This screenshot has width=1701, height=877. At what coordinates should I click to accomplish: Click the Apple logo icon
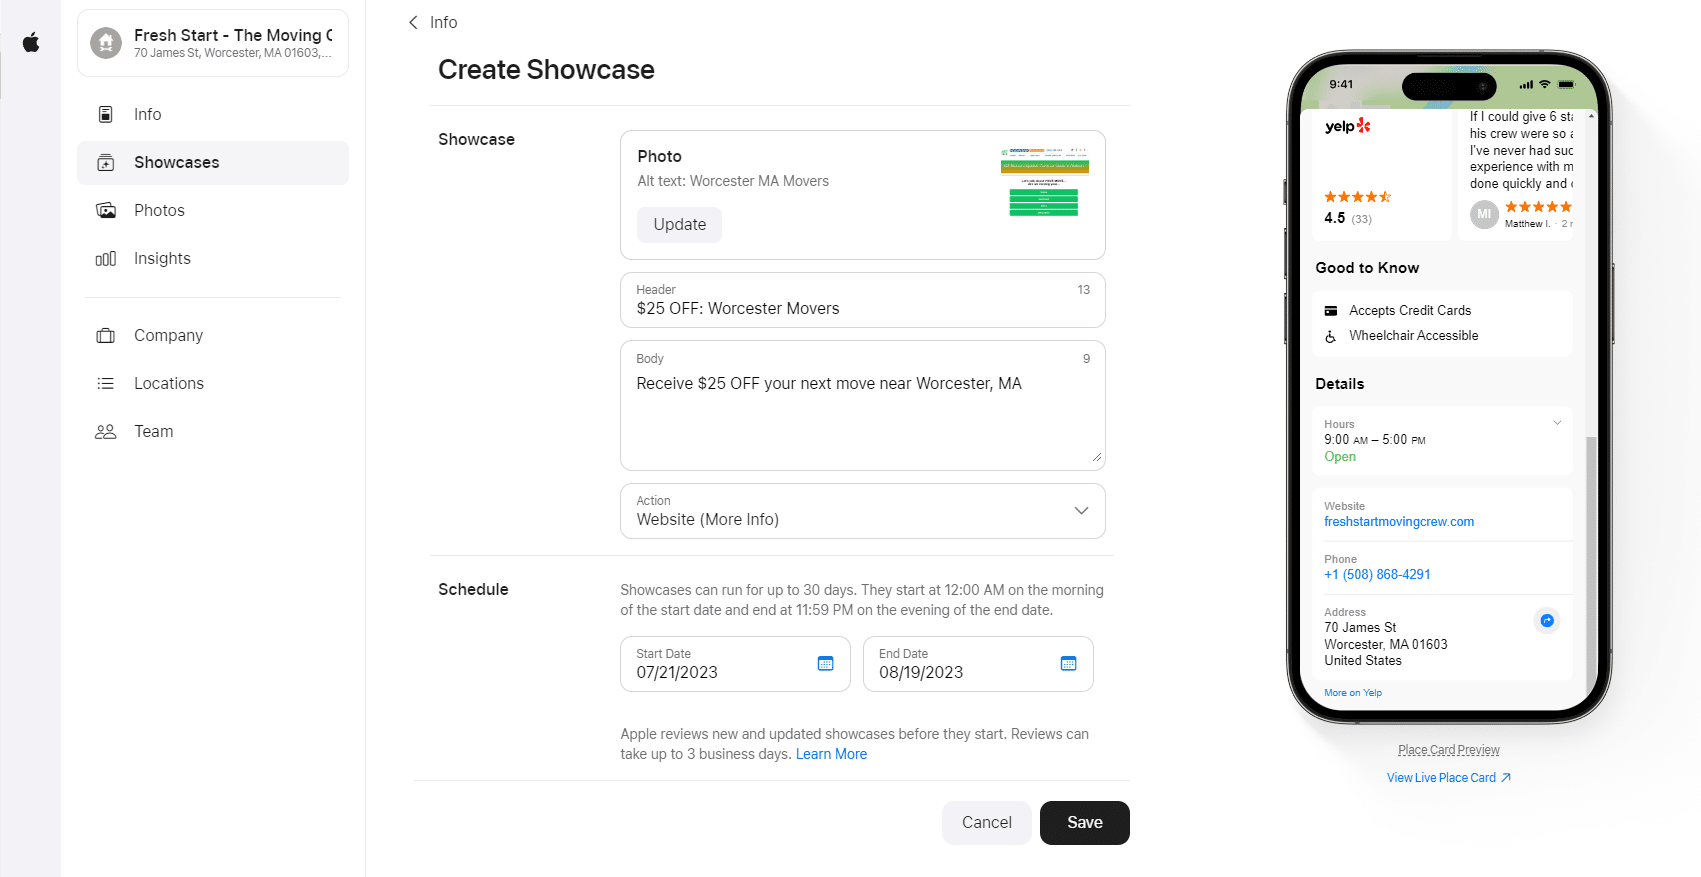click(x=31, y=42)
